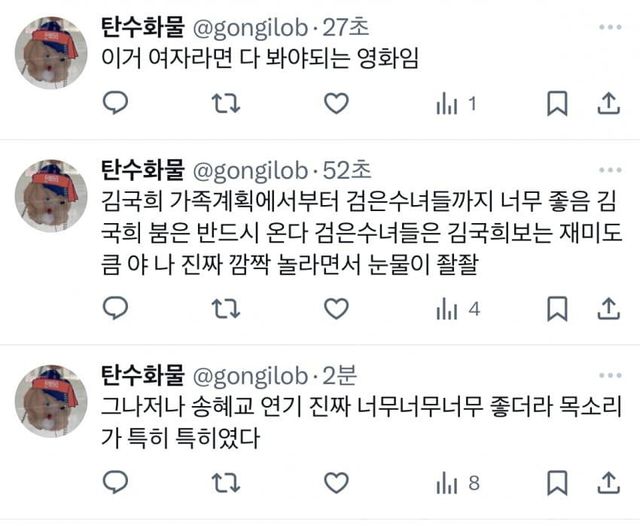The height and width of the screenshot is (526, 640).
Task: Open @gongilob handle in the 2분 tweet
Action: pos(250,376)
